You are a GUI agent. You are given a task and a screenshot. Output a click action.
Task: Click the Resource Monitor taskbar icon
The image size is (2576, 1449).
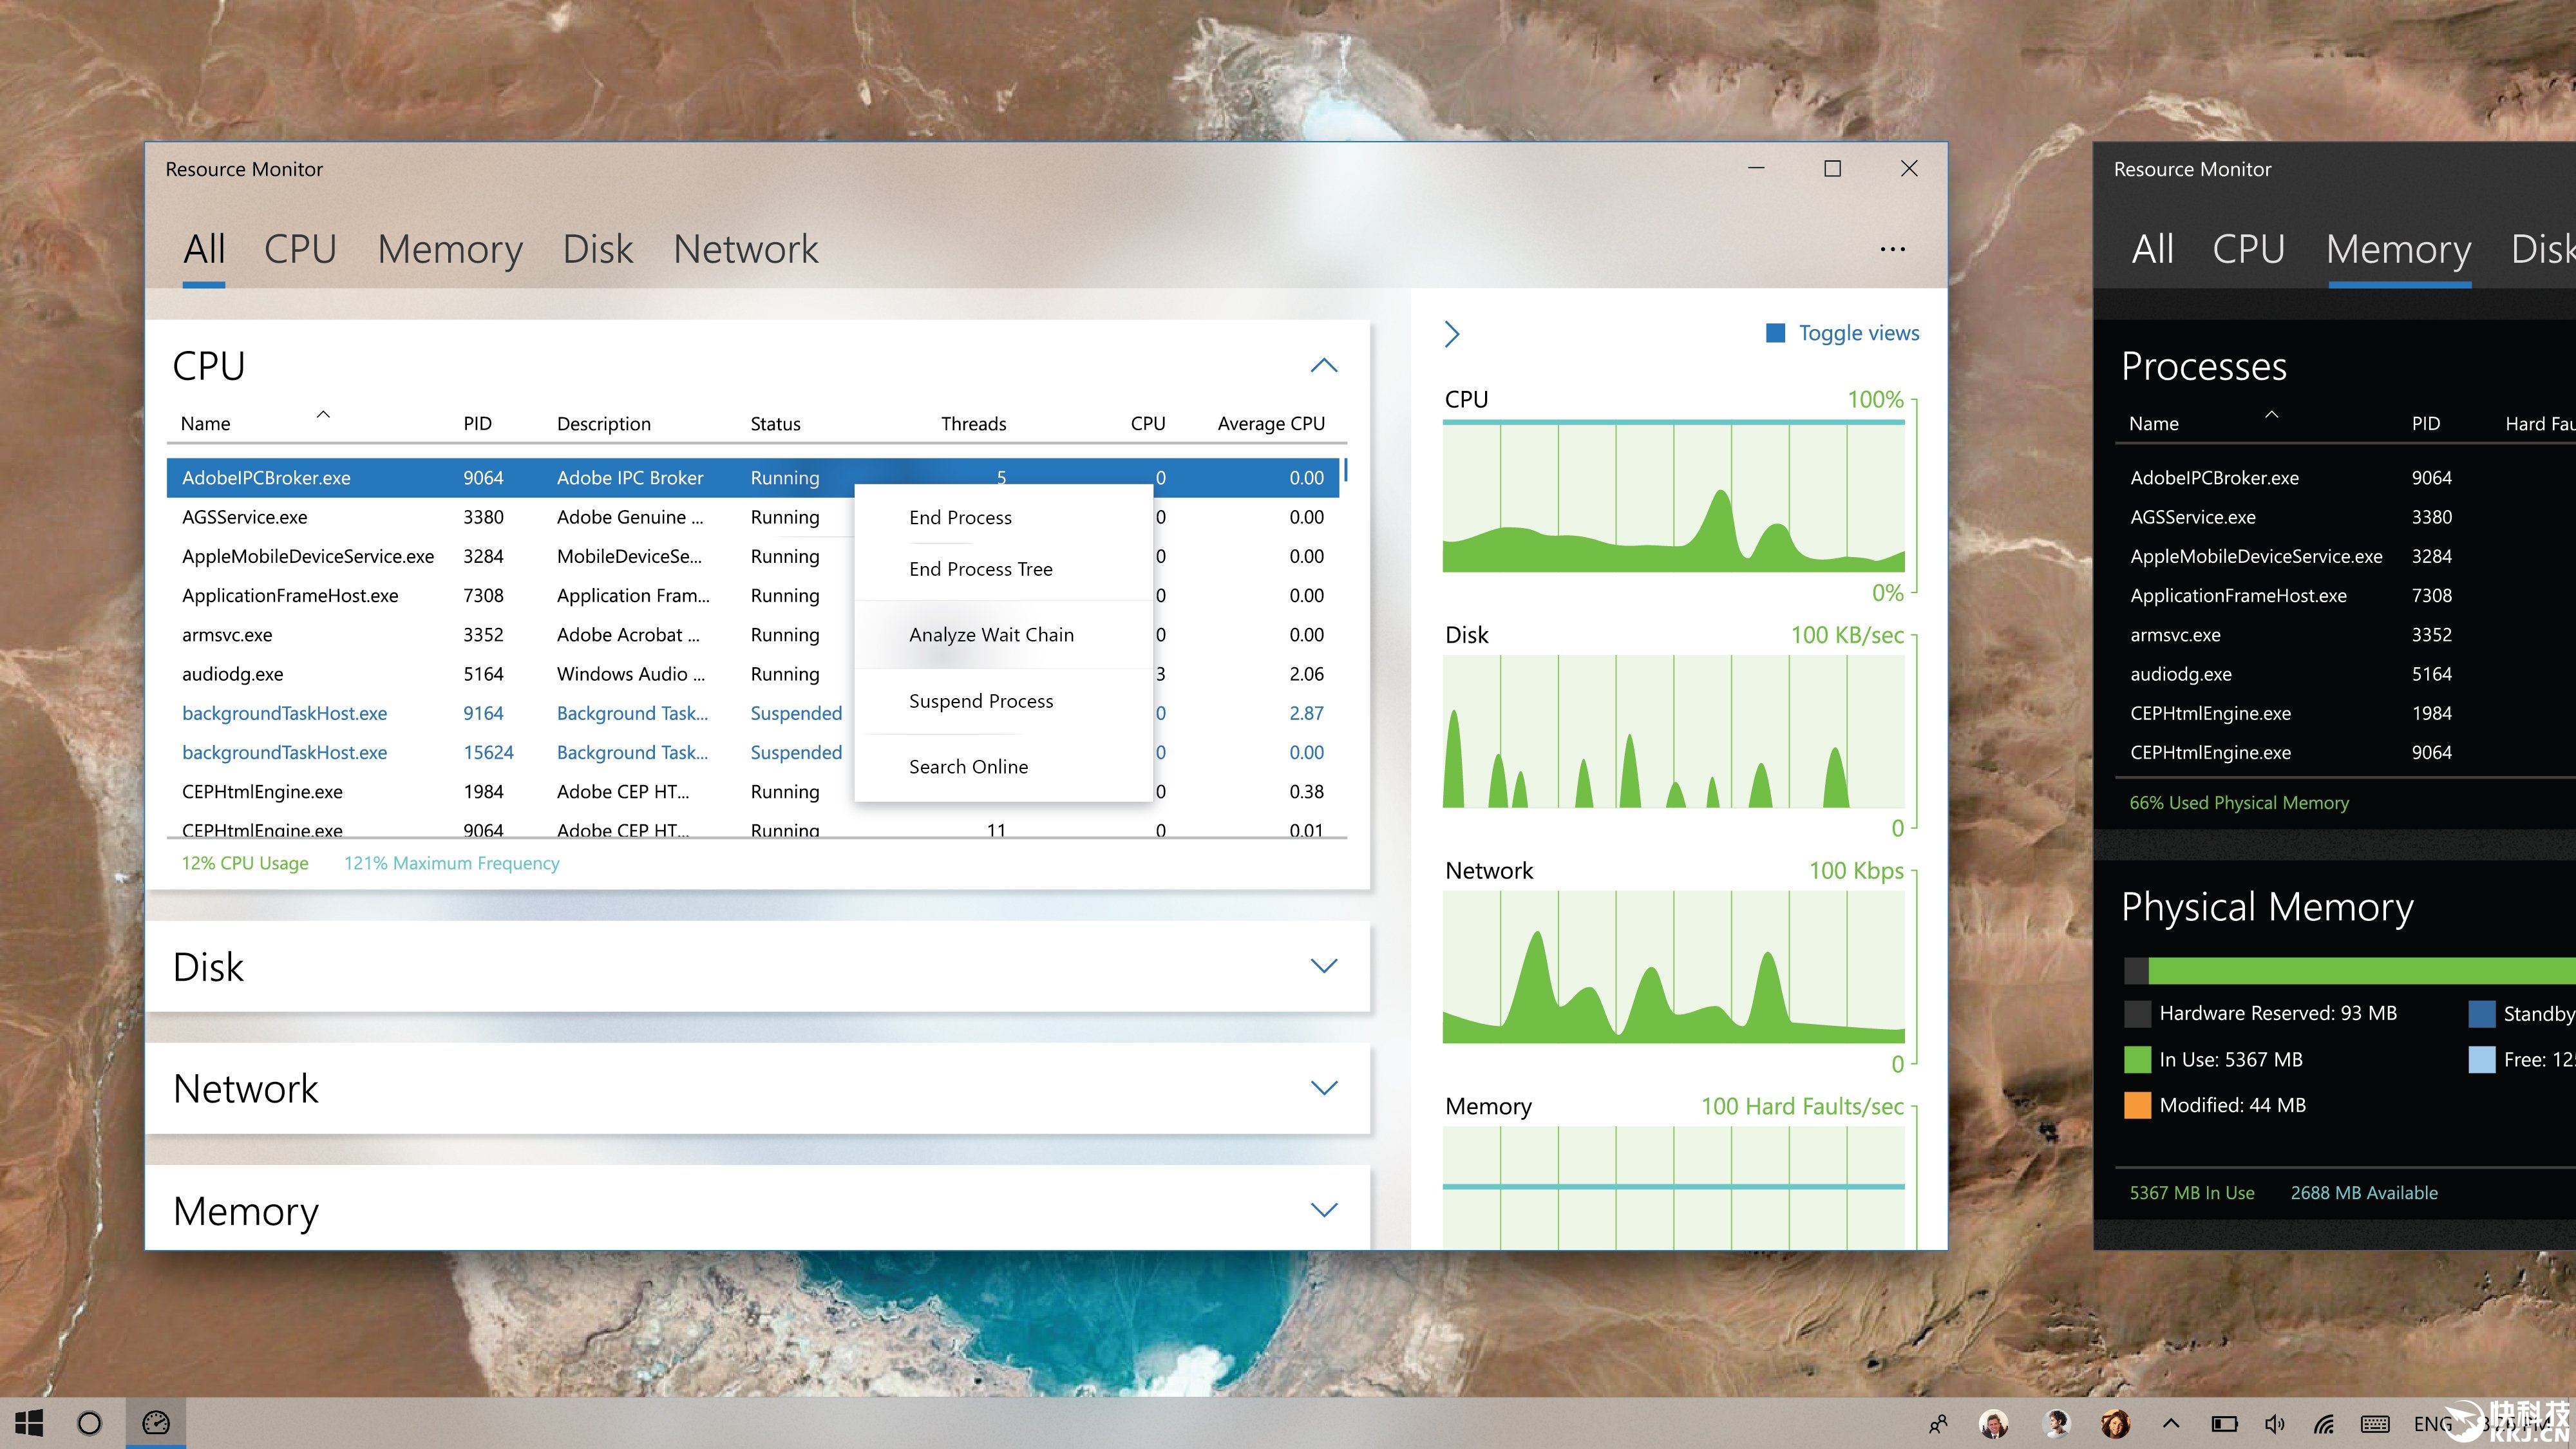pyautogui.click(x=156, y=1423)
